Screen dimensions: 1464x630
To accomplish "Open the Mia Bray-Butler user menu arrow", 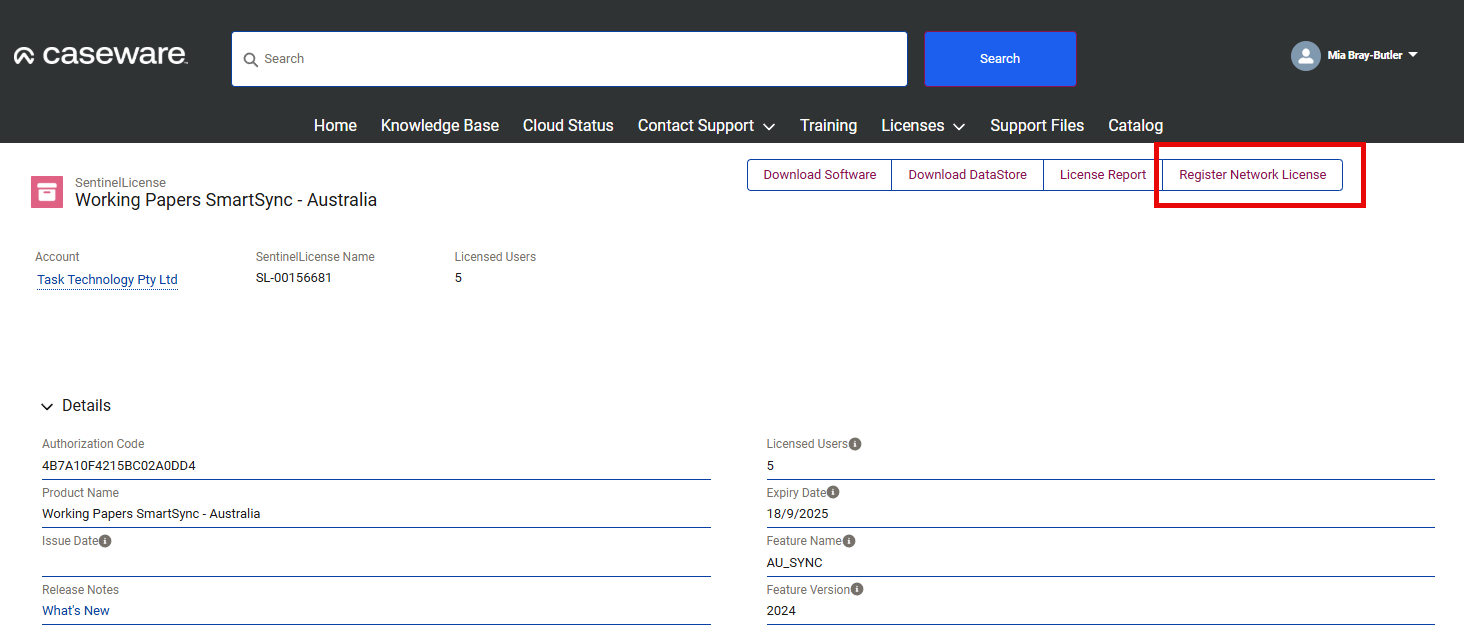I will pos(1413,55).
